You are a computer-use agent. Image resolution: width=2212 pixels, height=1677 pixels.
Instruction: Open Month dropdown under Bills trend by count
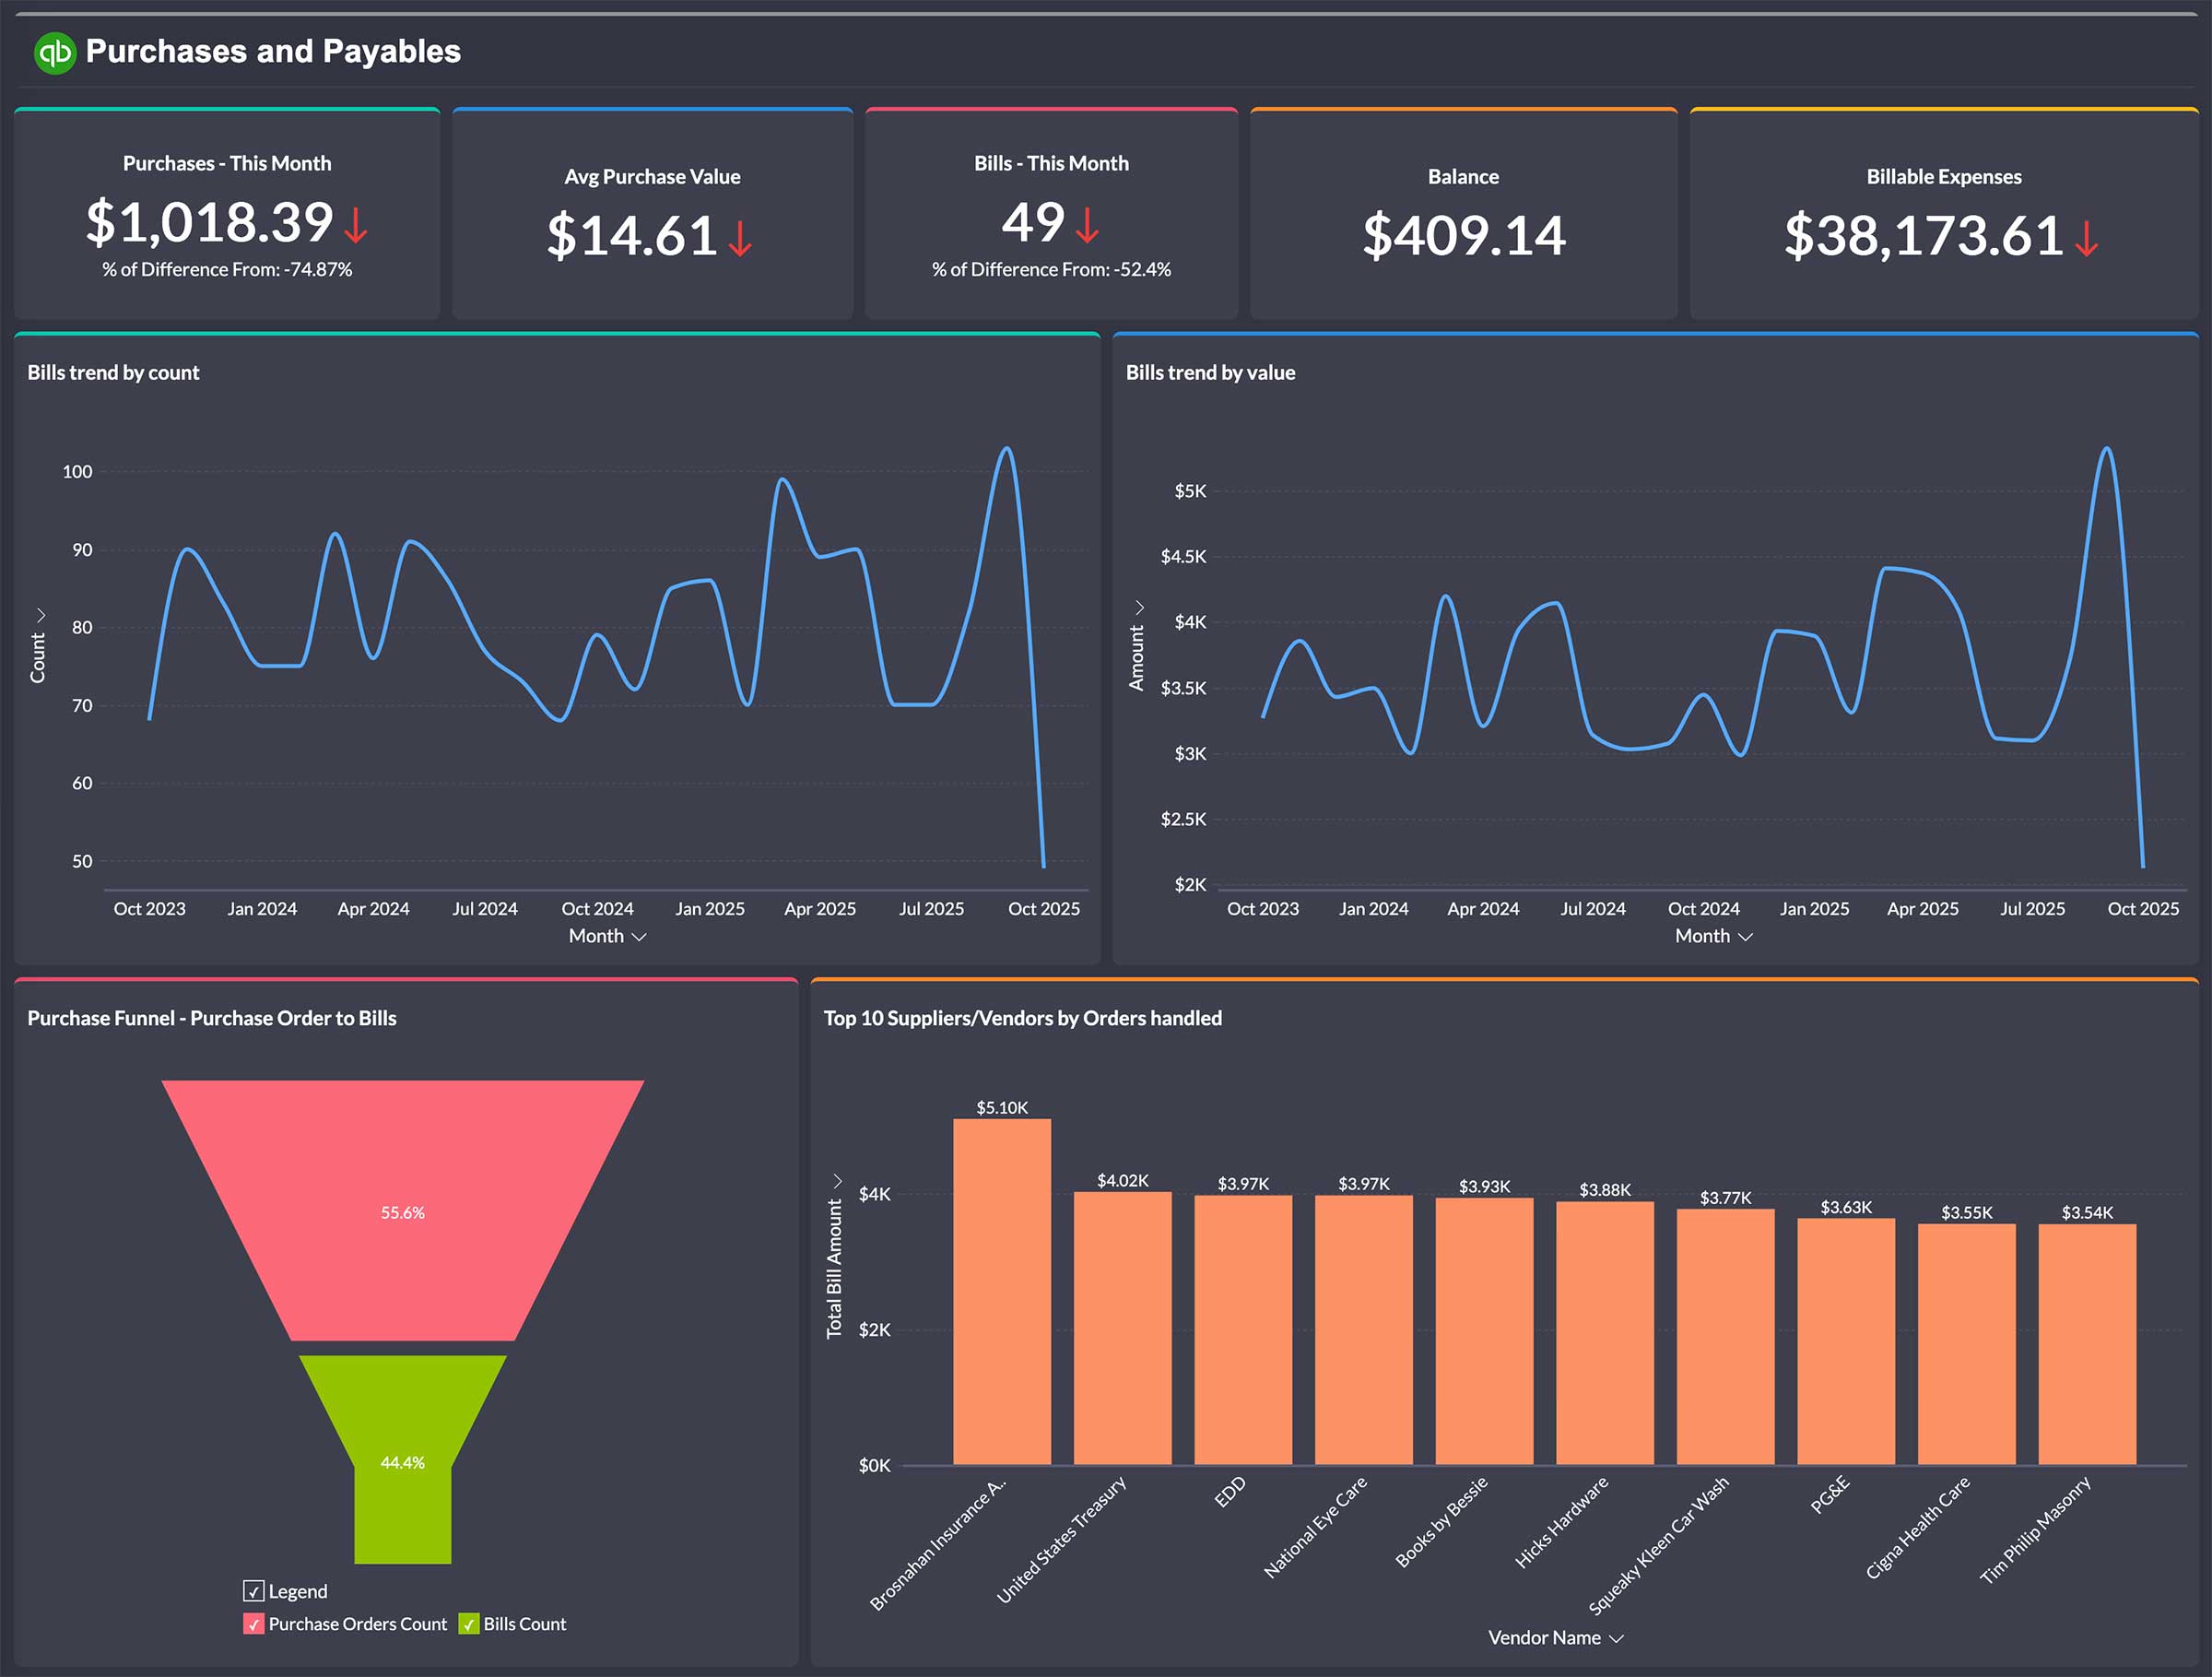point(607,936)
